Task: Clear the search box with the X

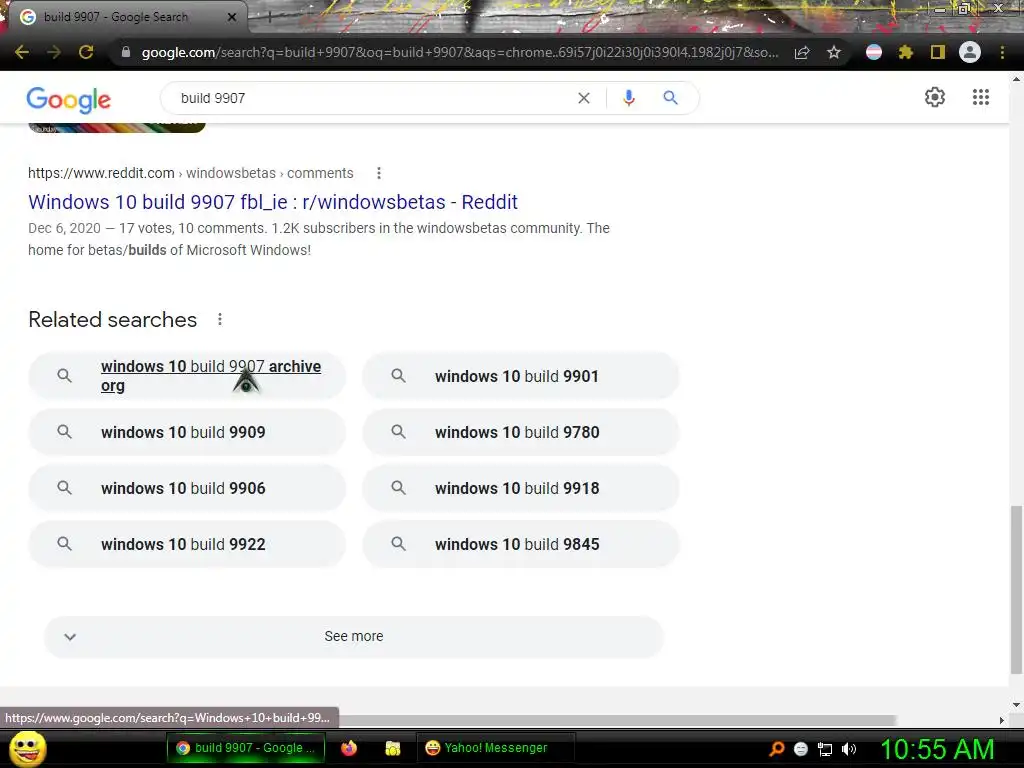Action: pos(584,98)
